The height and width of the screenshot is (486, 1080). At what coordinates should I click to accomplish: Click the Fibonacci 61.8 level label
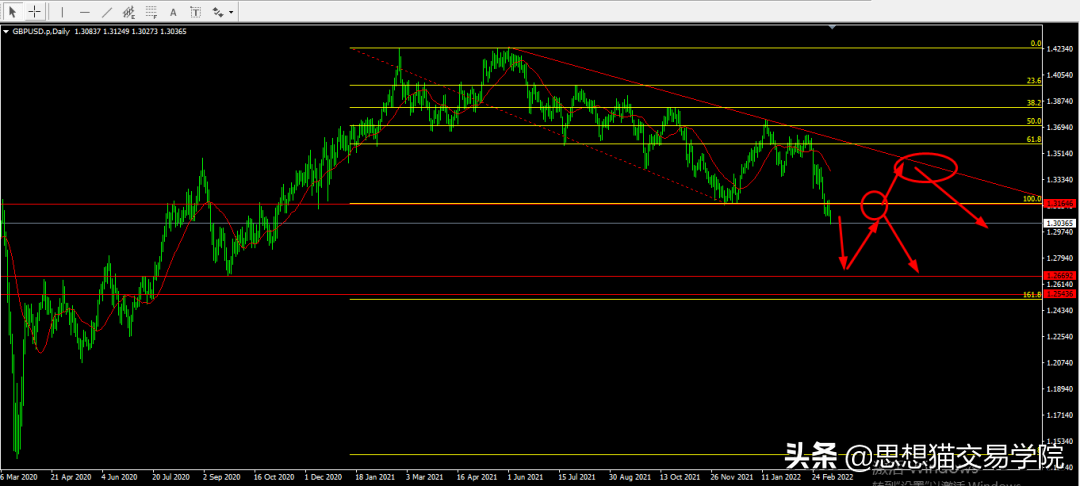click(x=1034, y=139)
